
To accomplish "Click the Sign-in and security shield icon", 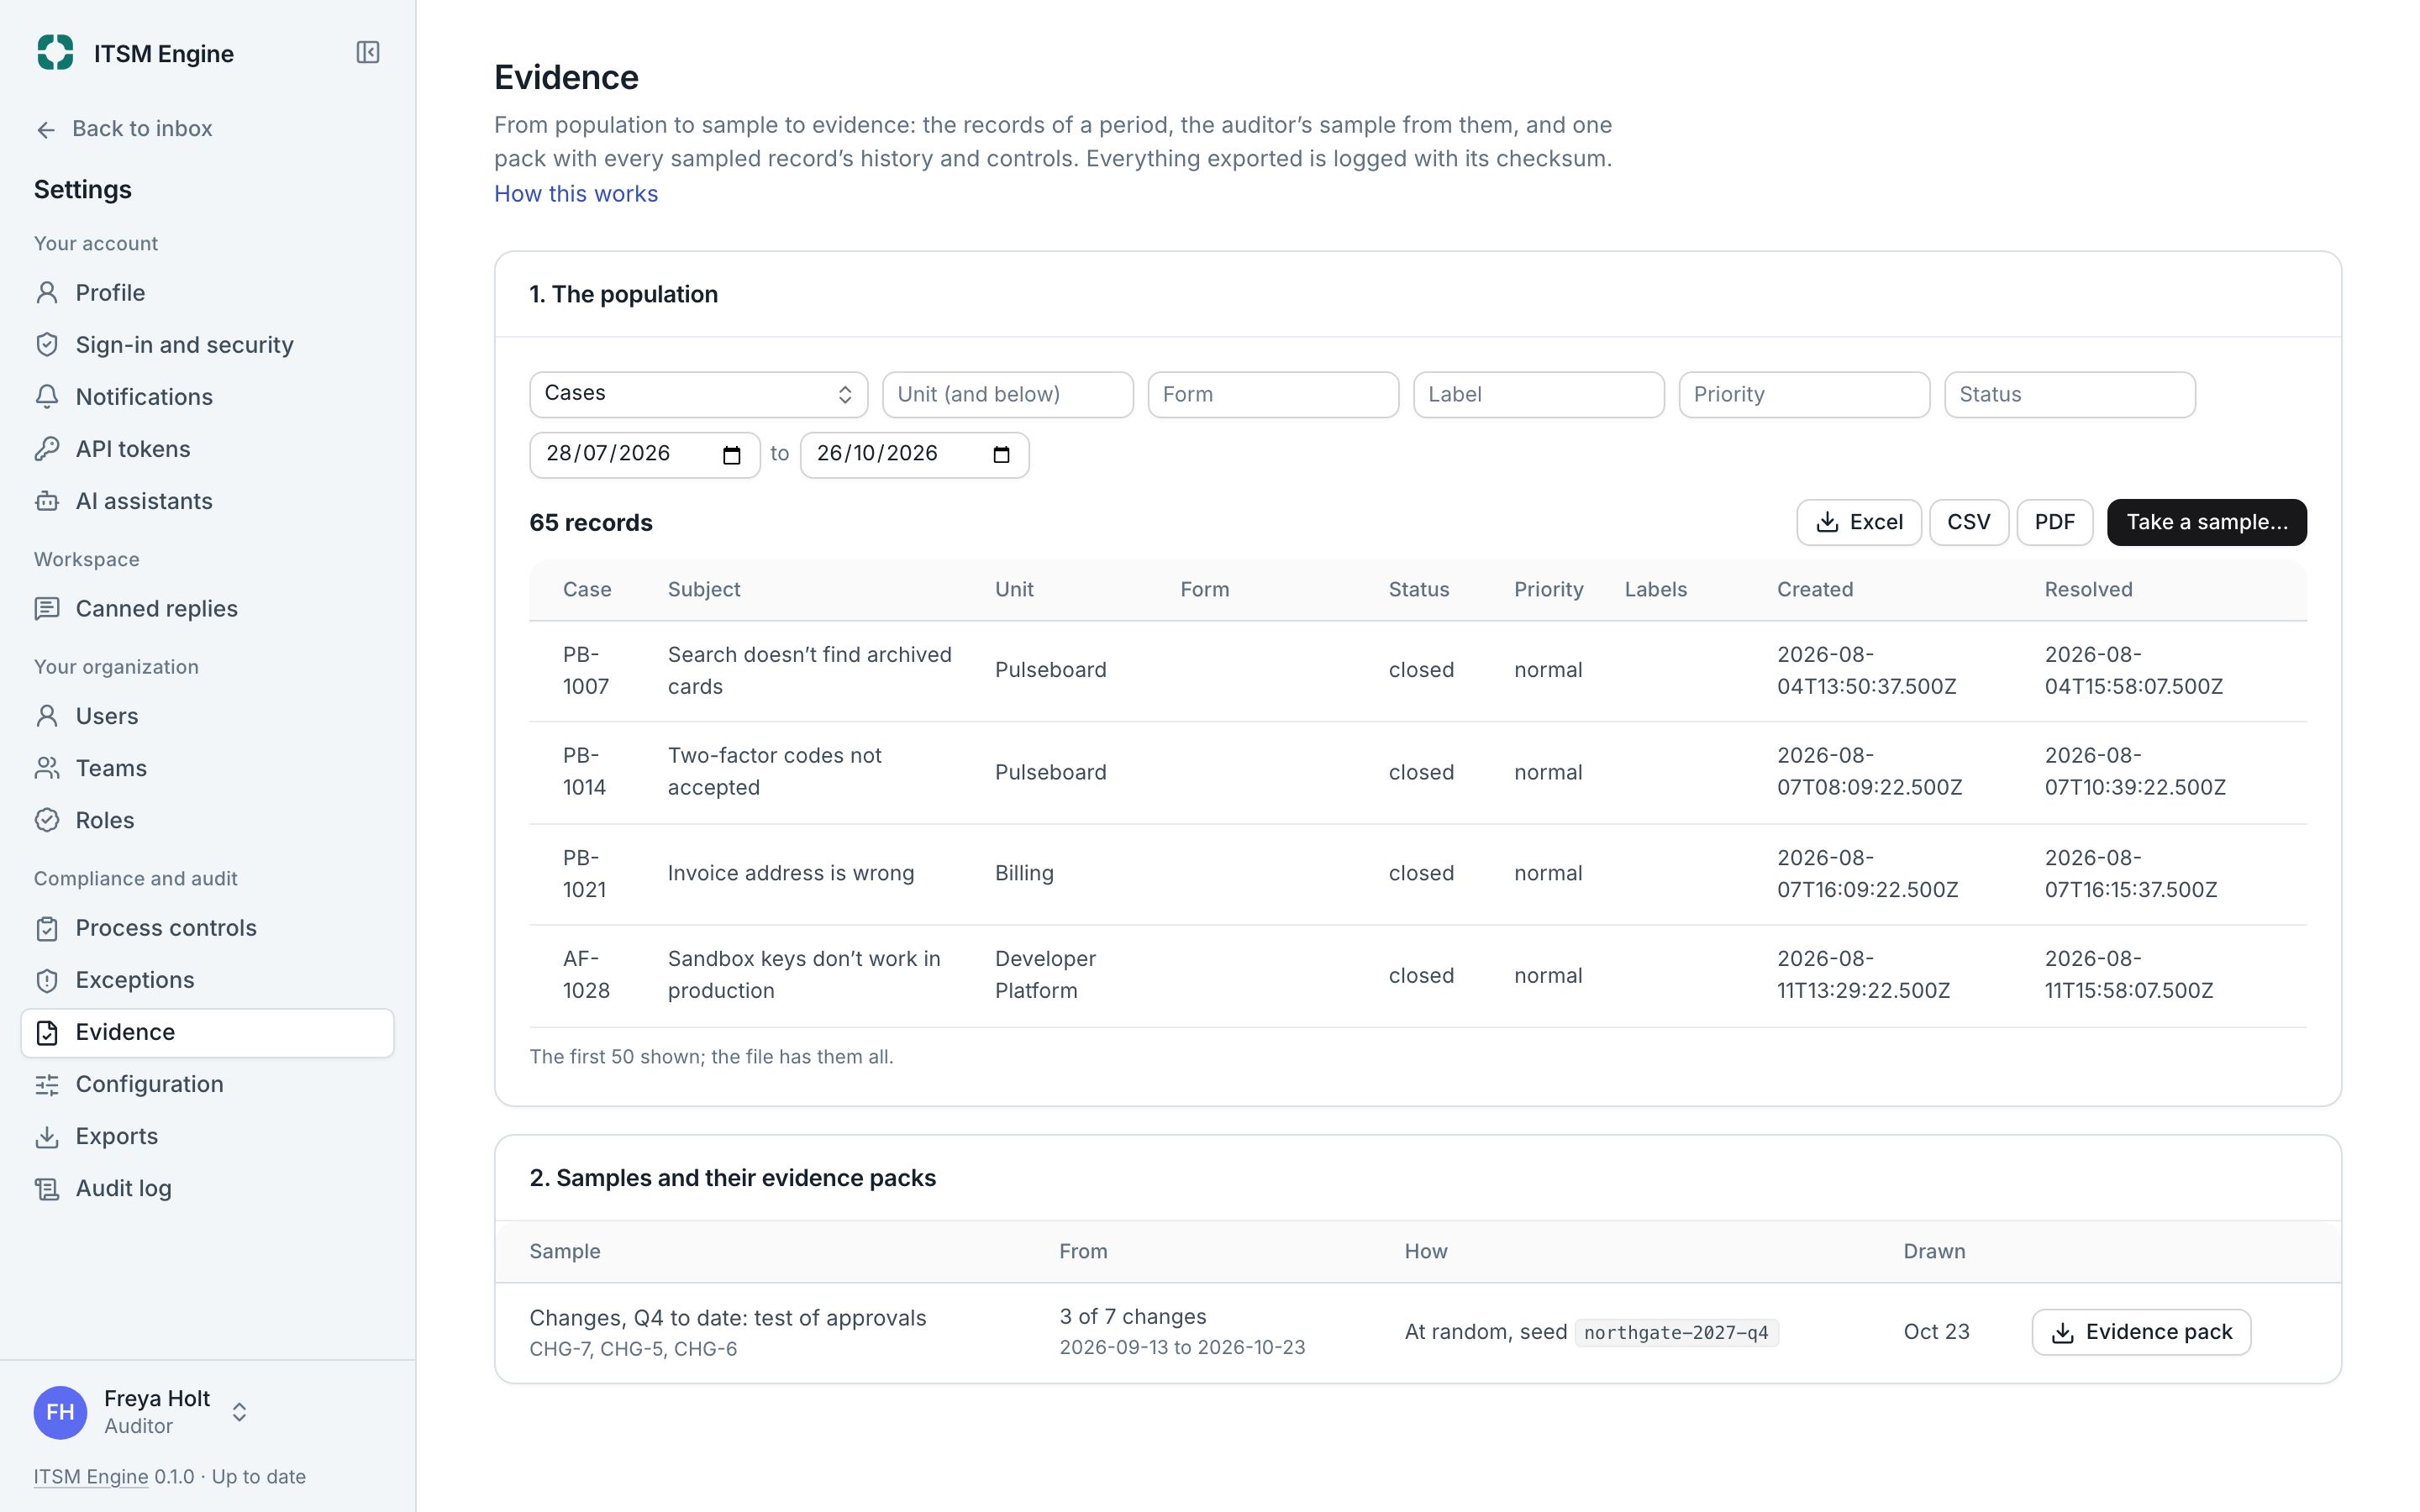I will coord(47,345).
